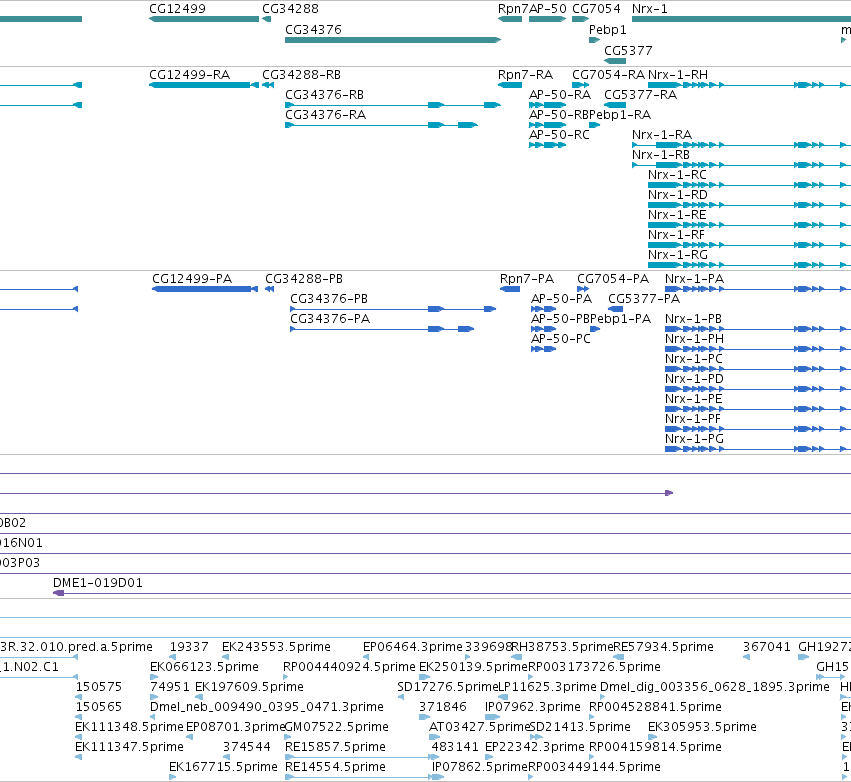Click the CG7054-RA transcript label
851x782 pixels.
pyautogui.click(x=608, y=74)
